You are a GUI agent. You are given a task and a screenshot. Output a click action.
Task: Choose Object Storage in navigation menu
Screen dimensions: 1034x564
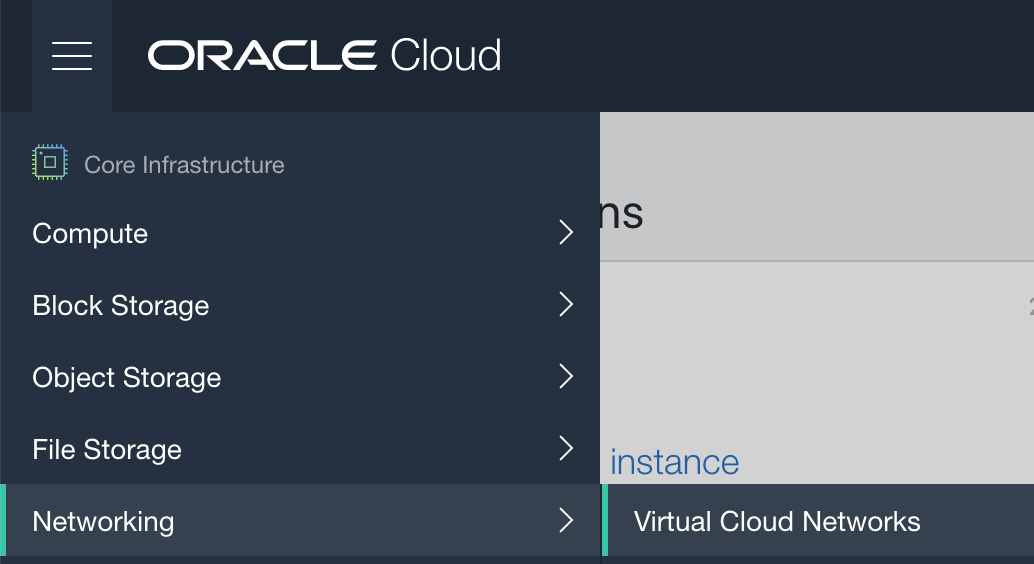(x=127, y=378)
